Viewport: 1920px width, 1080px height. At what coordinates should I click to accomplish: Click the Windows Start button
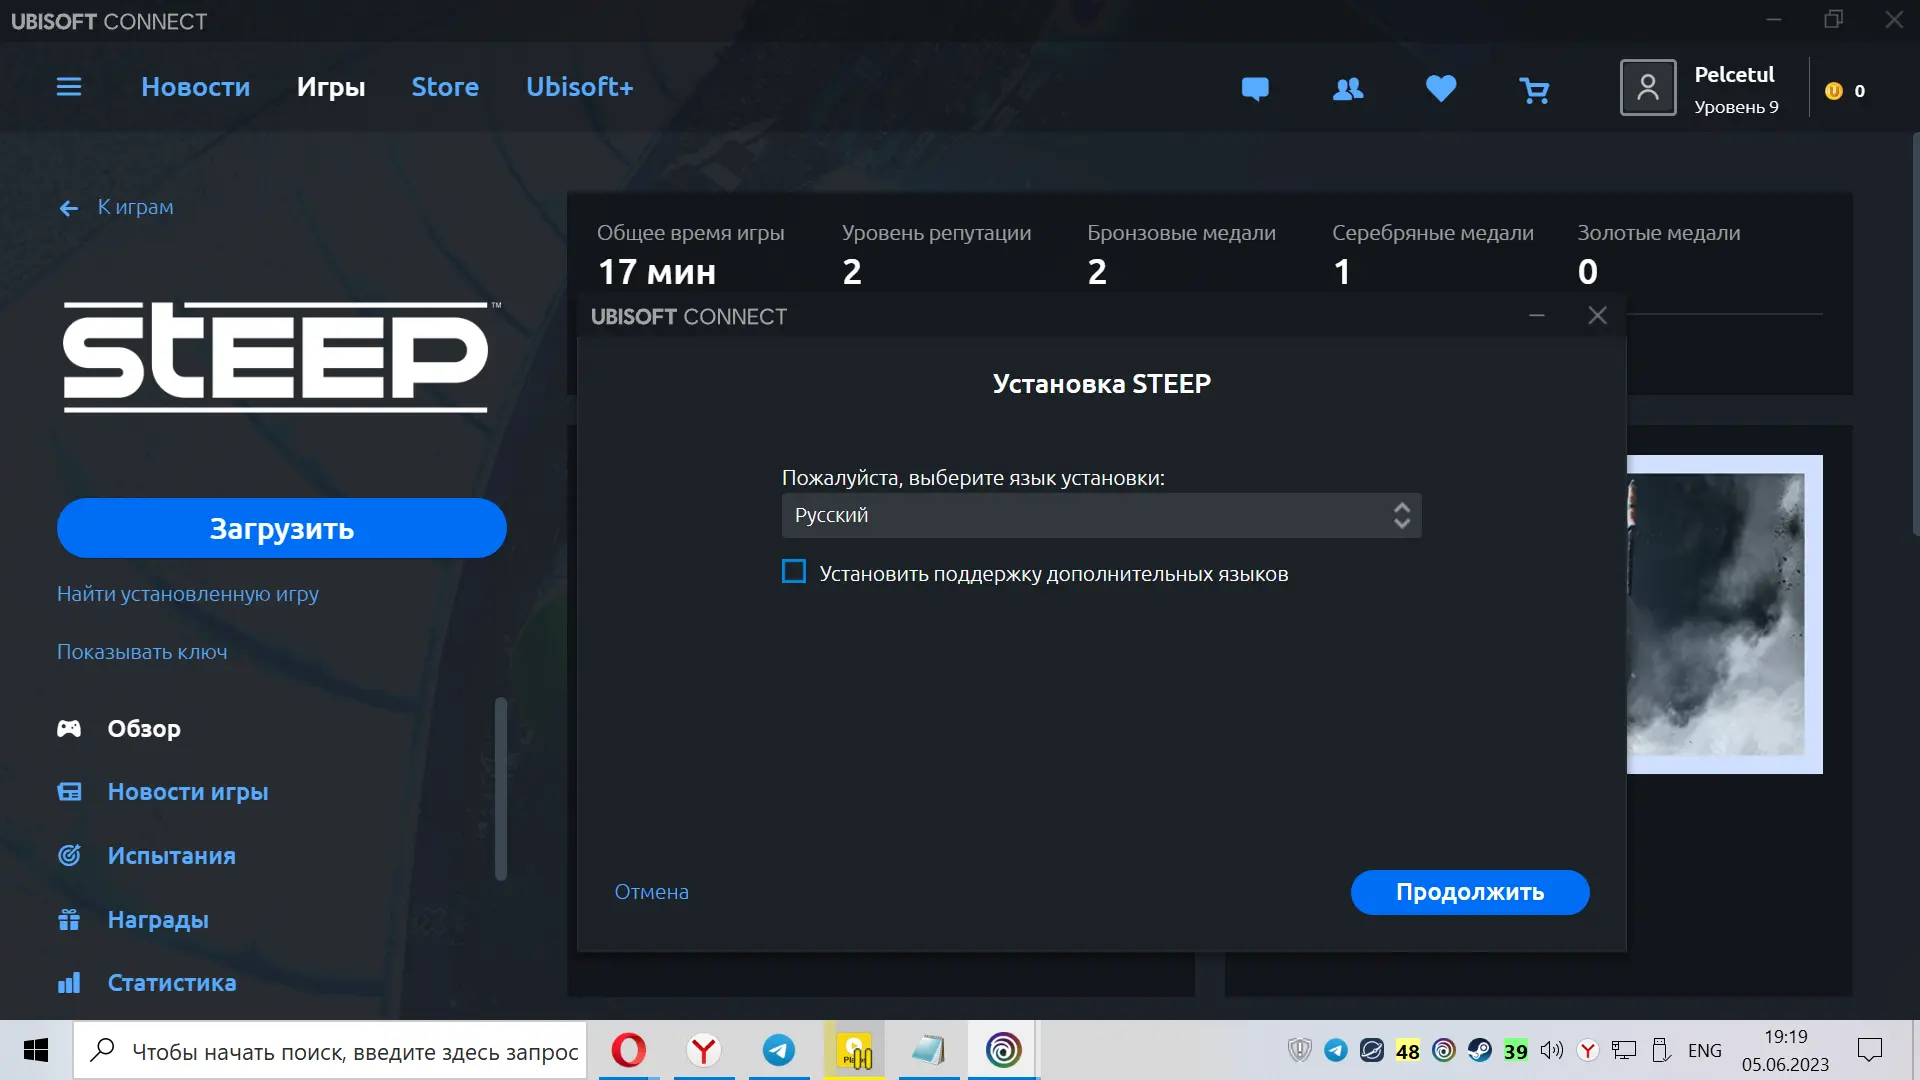pos(36,1050)
